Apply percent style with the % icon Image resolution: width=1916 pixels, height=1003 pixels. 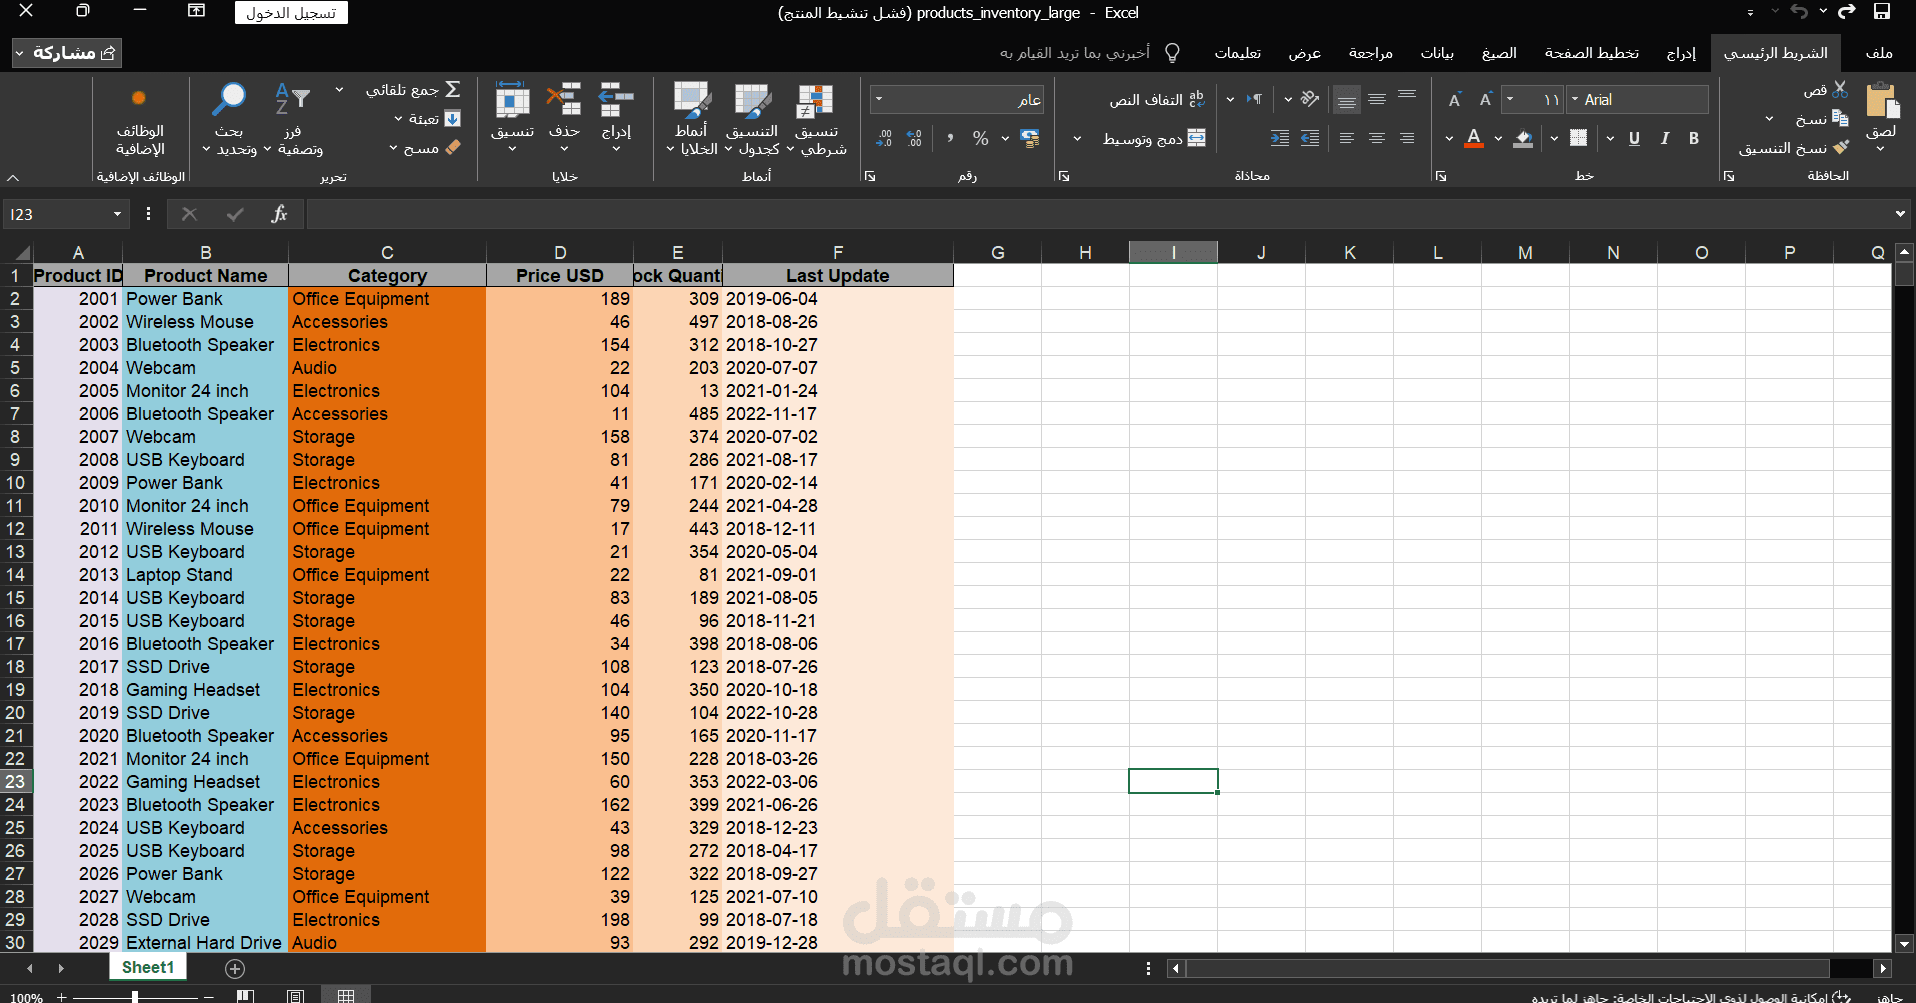981,138
